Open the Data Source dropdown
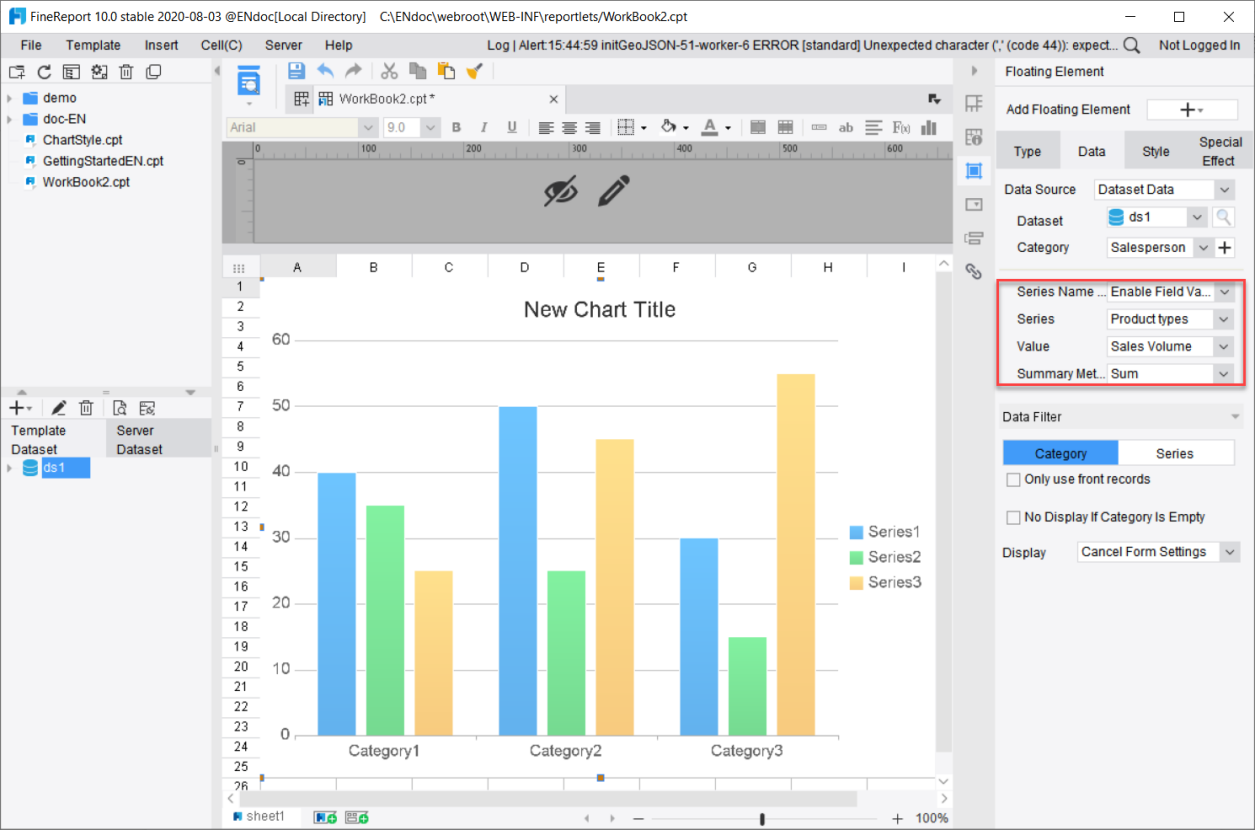The width and height of the screenshot is (1255, 830). point(1164,189)
